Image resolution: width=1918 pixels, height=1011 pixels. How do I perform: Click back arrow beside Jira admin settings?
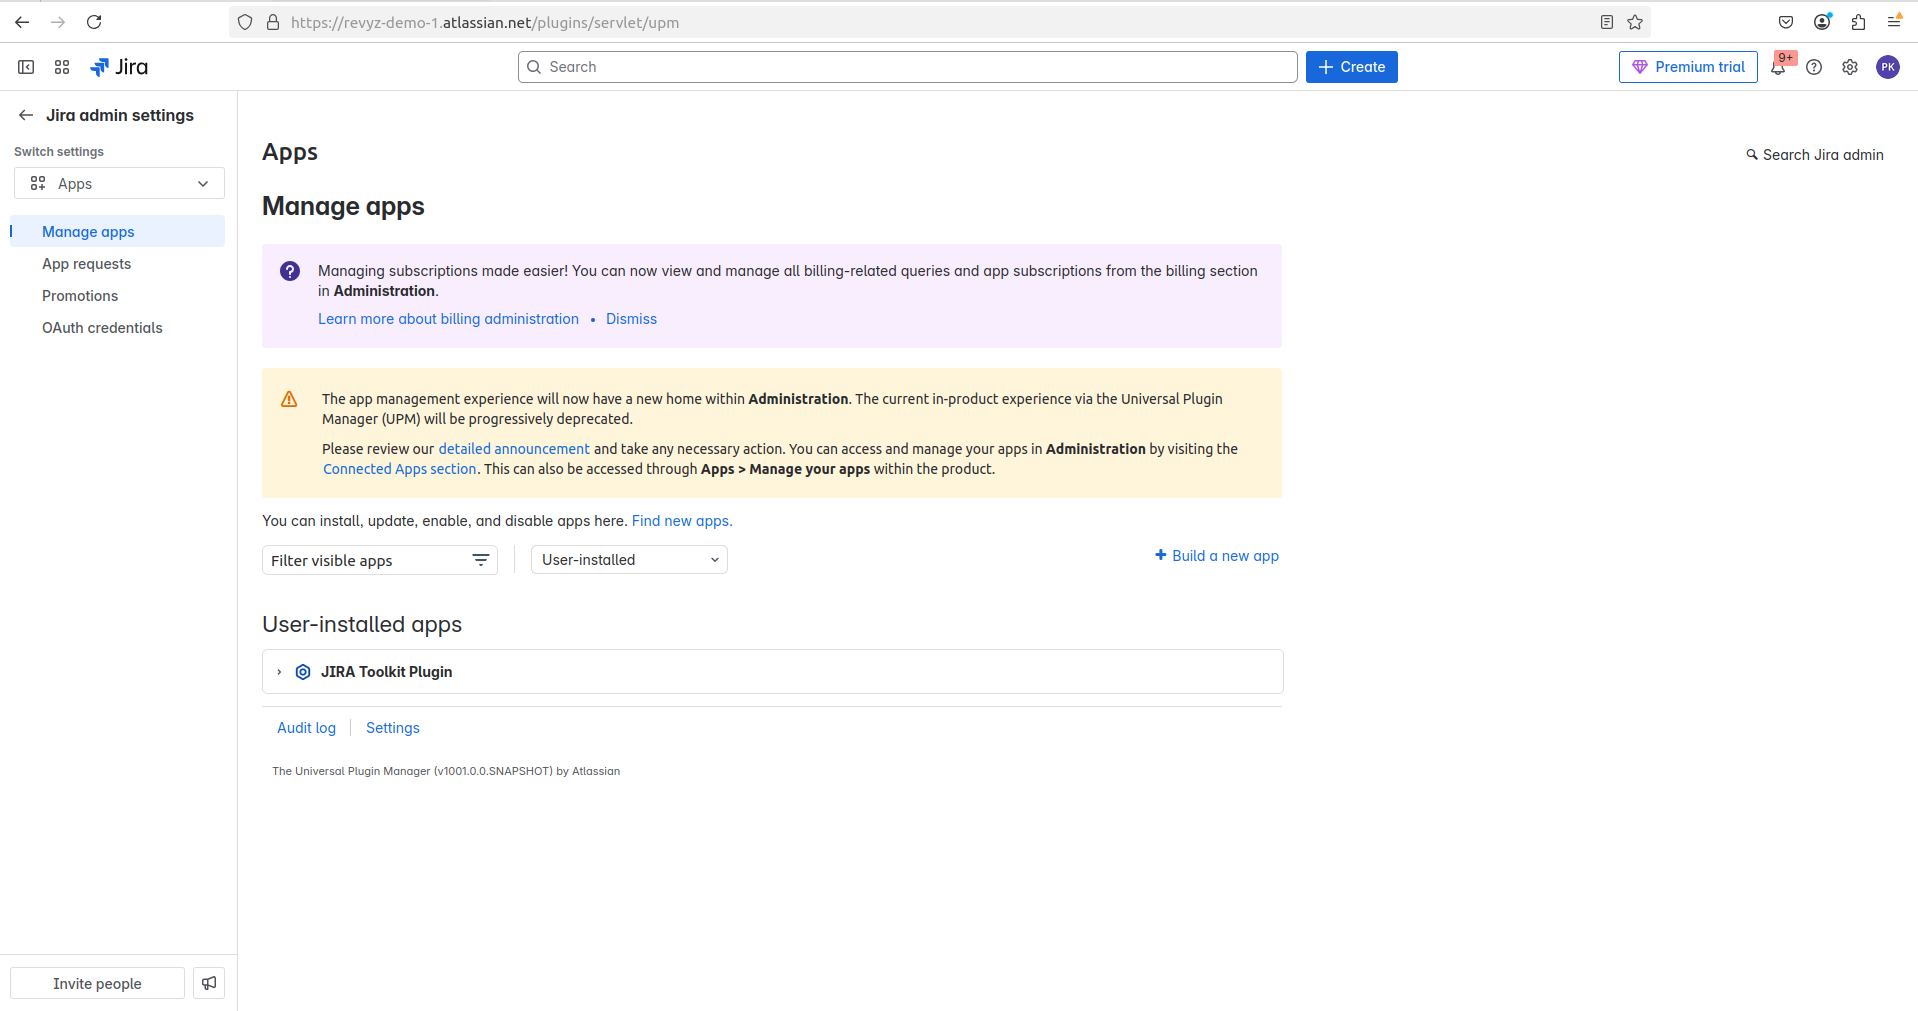pos(26,115)
